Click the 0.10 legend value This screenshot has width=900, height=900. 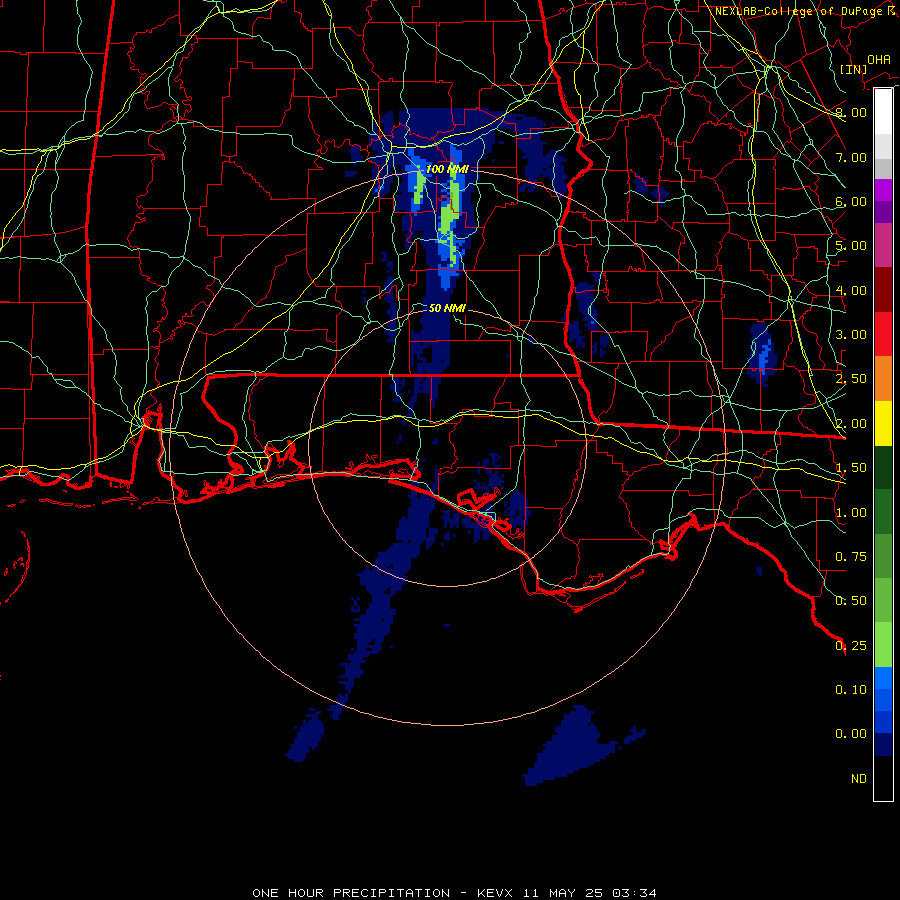851,690
